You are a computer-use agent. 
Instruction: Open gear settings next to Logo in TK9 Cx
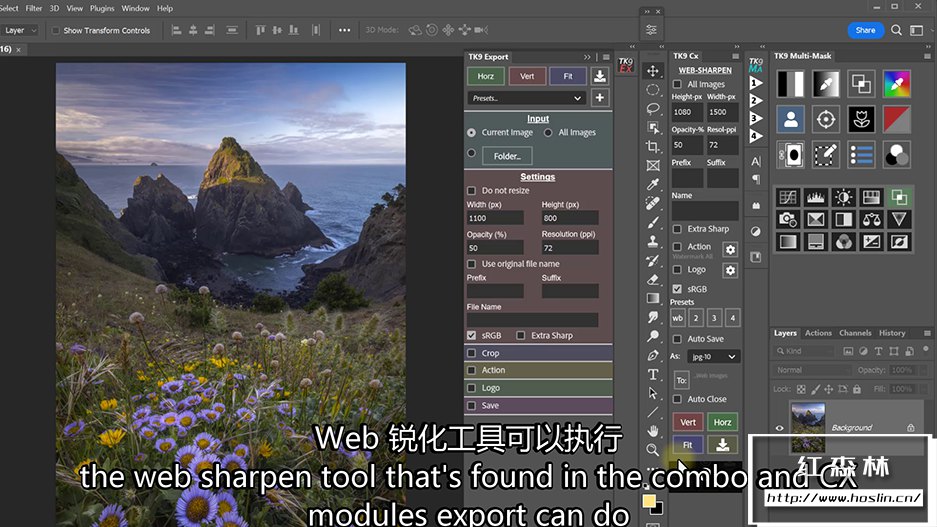point(730,270)
